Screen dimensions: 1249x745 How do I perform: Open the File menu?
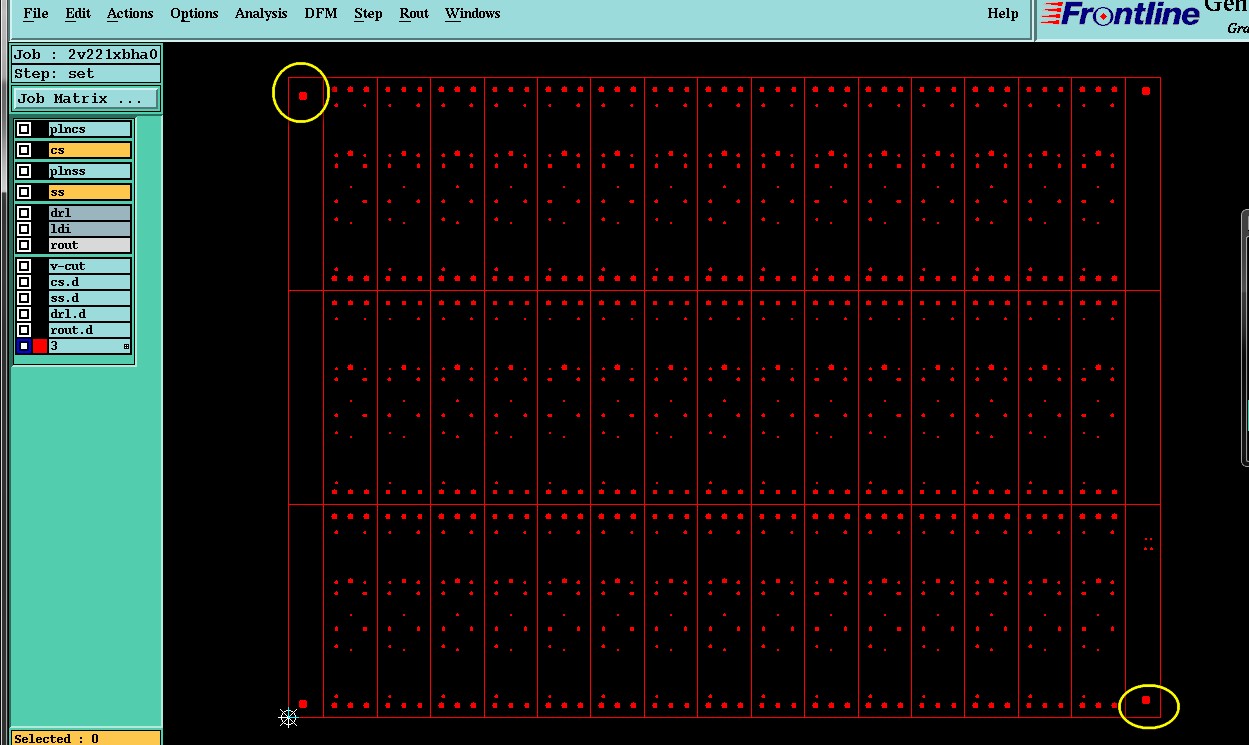pyautogui.click(x=35, y=13)
